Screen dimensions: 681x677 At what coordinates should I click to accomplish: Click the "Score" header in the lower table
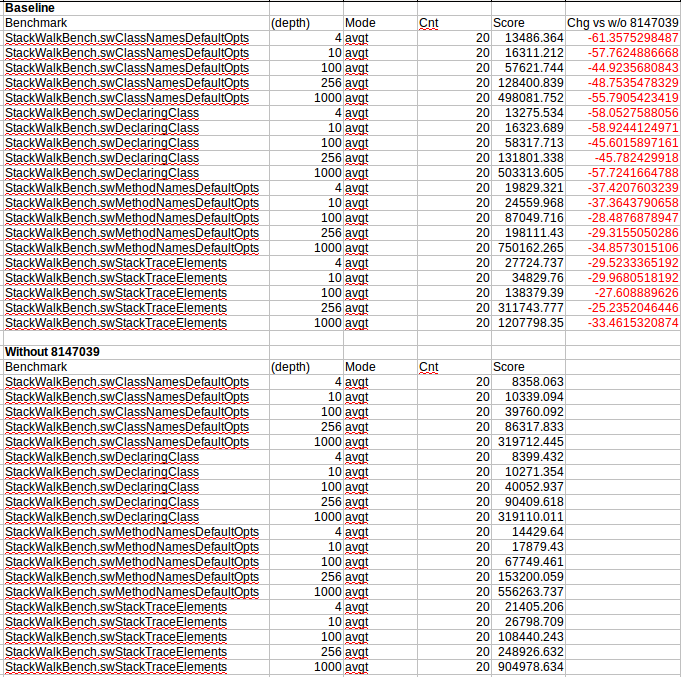pyautogui.click(x=509, y=367)
